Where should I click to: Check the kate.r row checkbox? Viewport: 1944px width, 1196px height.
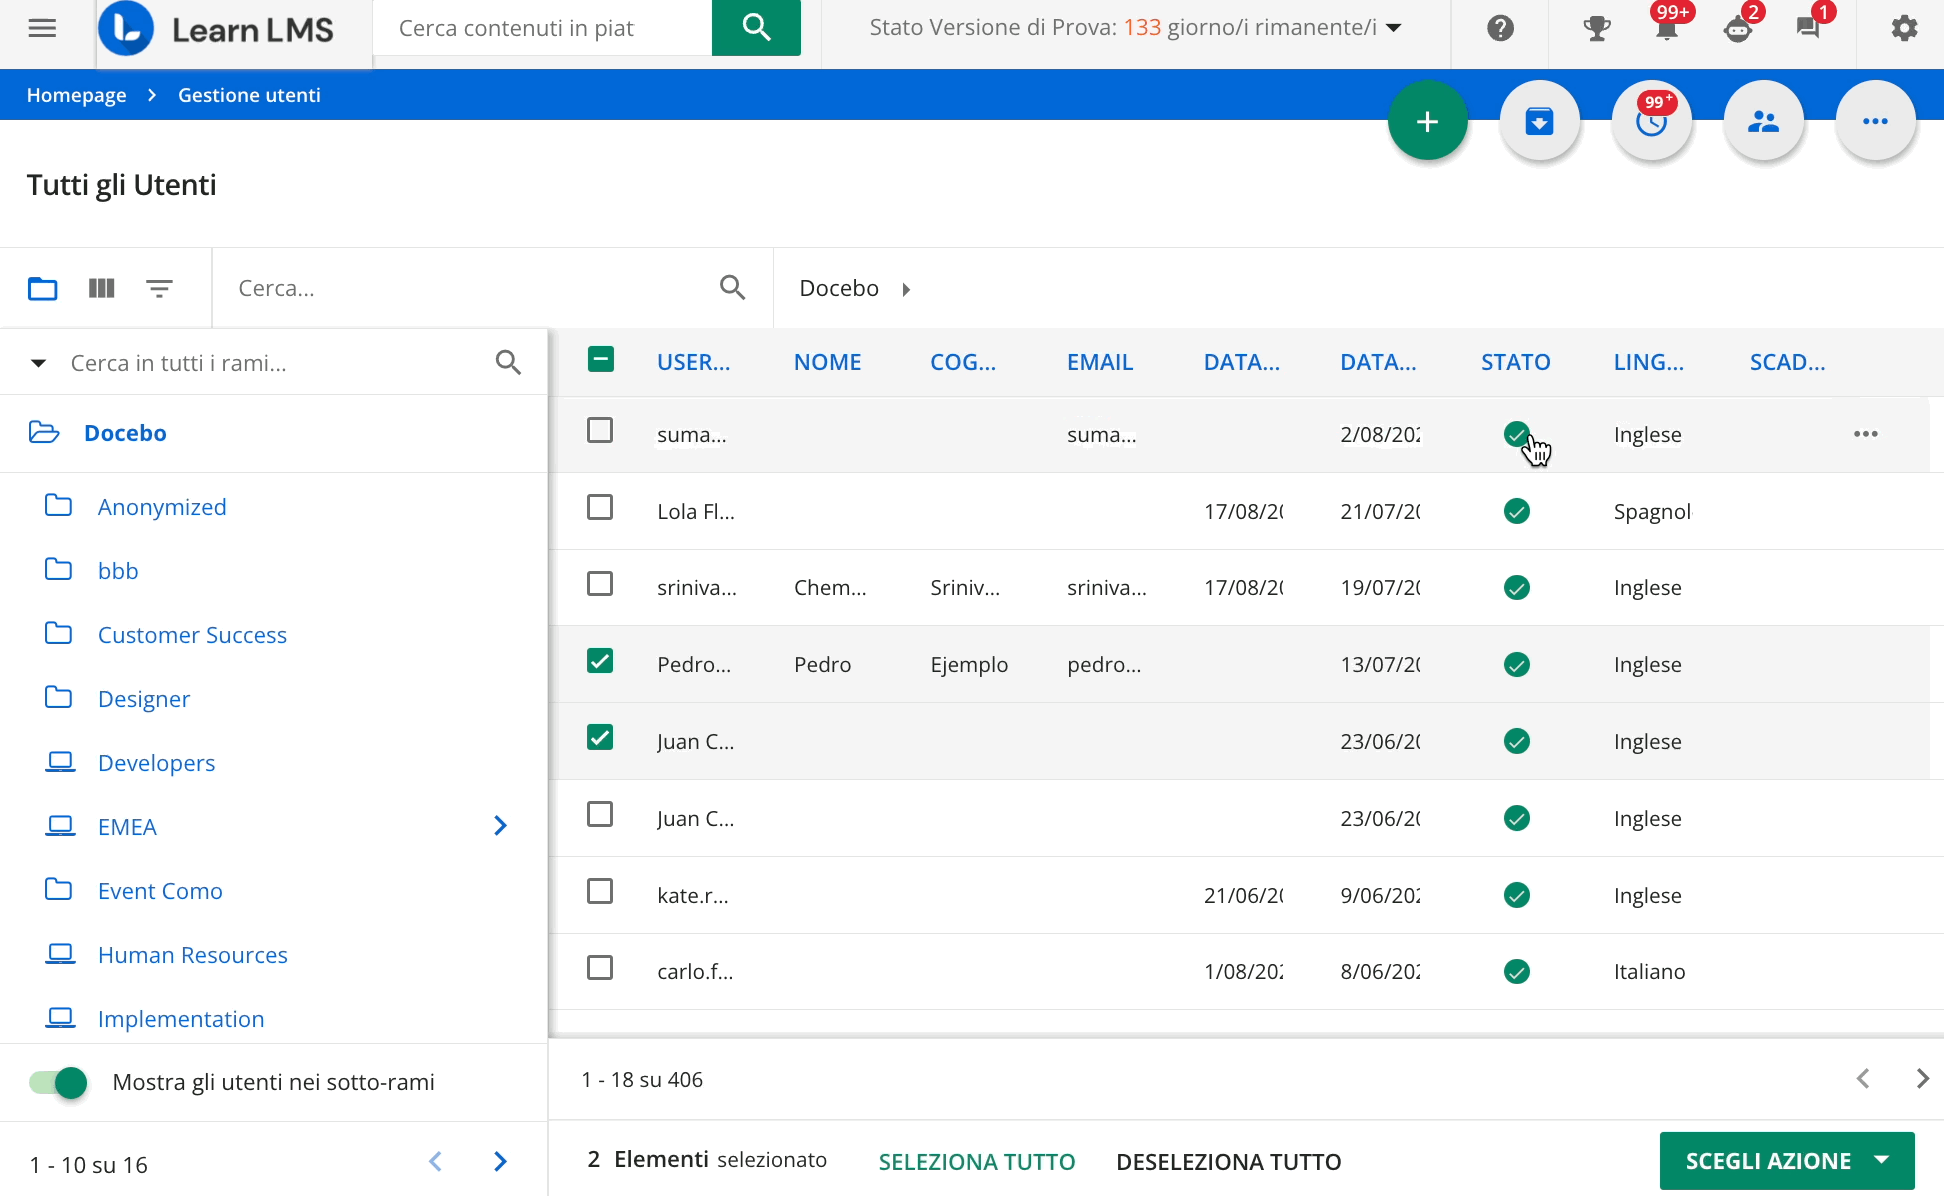pos(600,890)
